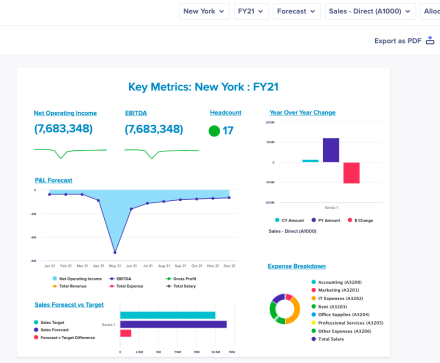Toggle EBITDA legend series in P&L chart
This screenshot has width=440, height=363.
point(120,279)
